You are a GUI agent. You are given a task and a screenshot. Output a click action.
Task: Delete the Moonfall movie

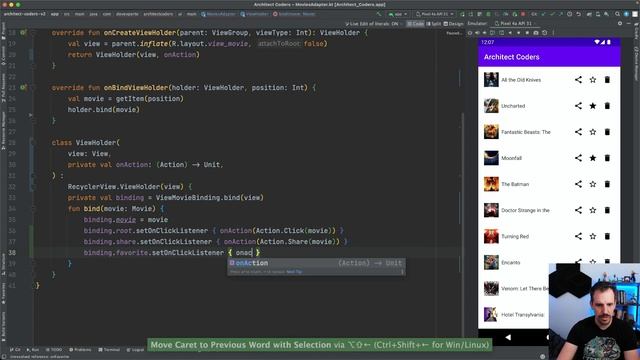tap(607, 158)
